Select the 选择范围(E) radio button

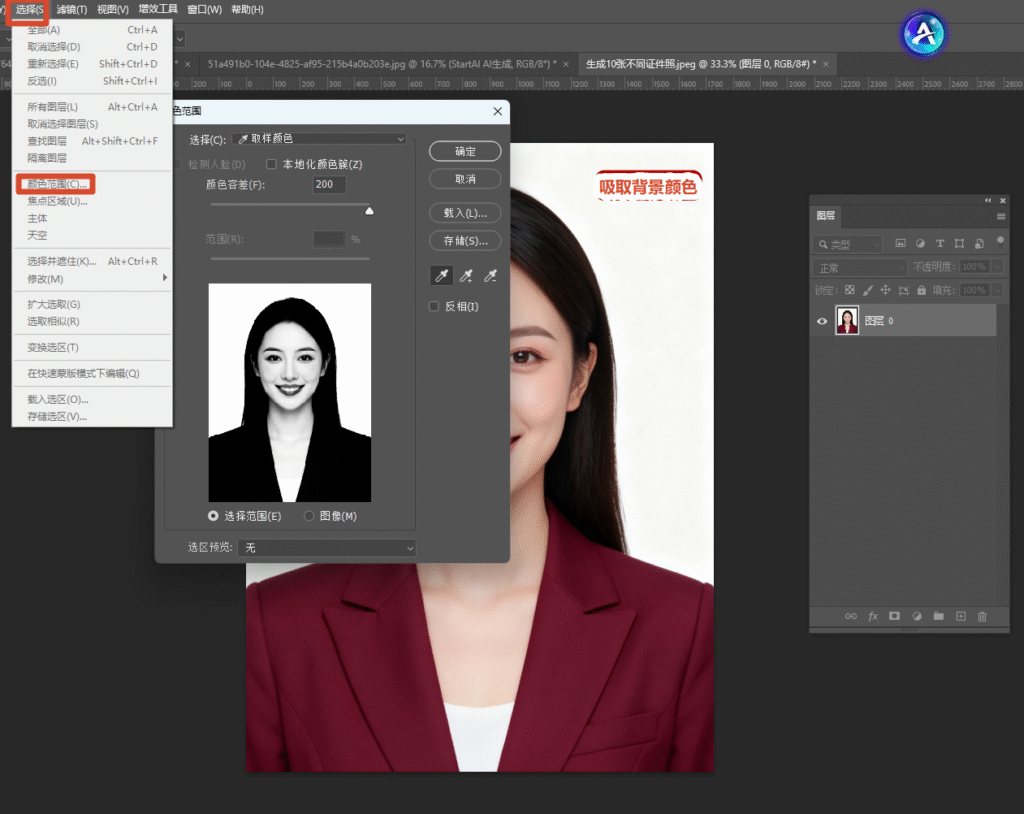[x=213, y=516]
